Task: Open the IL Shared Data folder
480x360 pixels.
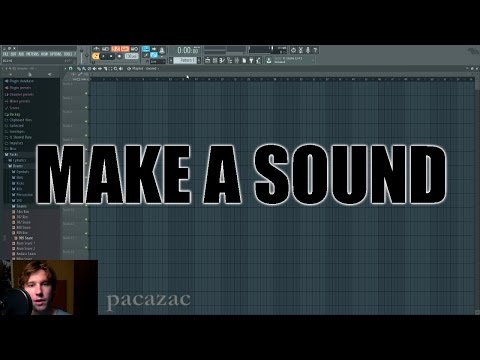Action: [18, 137]
